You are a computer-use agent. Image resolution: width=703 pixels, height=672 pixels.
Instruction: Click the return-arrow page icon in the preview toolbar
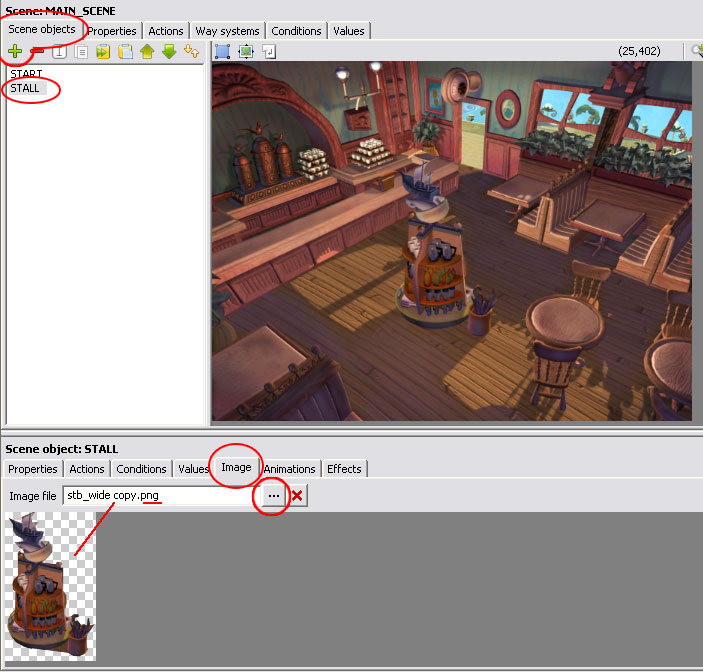pyautogui.click(x=269, y=52)
